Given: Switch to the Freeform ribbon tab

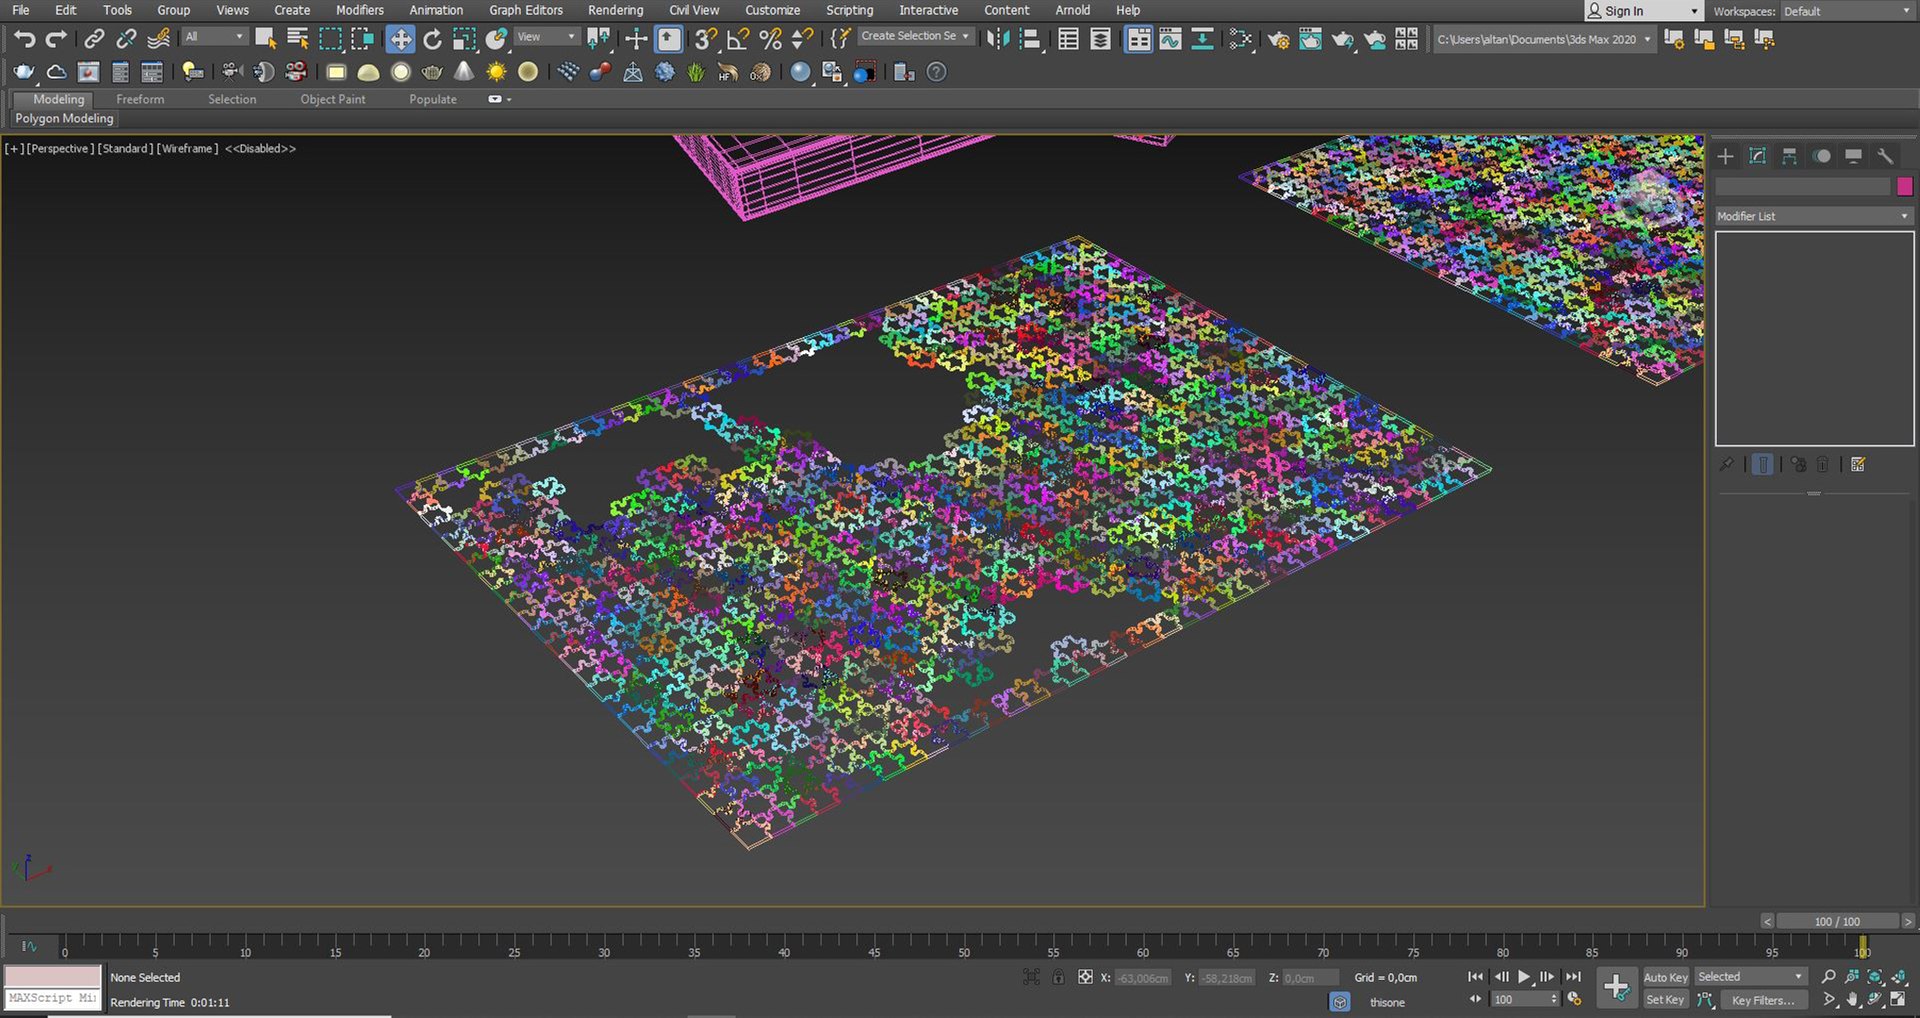Looking at the screenshot, I should pyautogui.click(x=140, y=99).
